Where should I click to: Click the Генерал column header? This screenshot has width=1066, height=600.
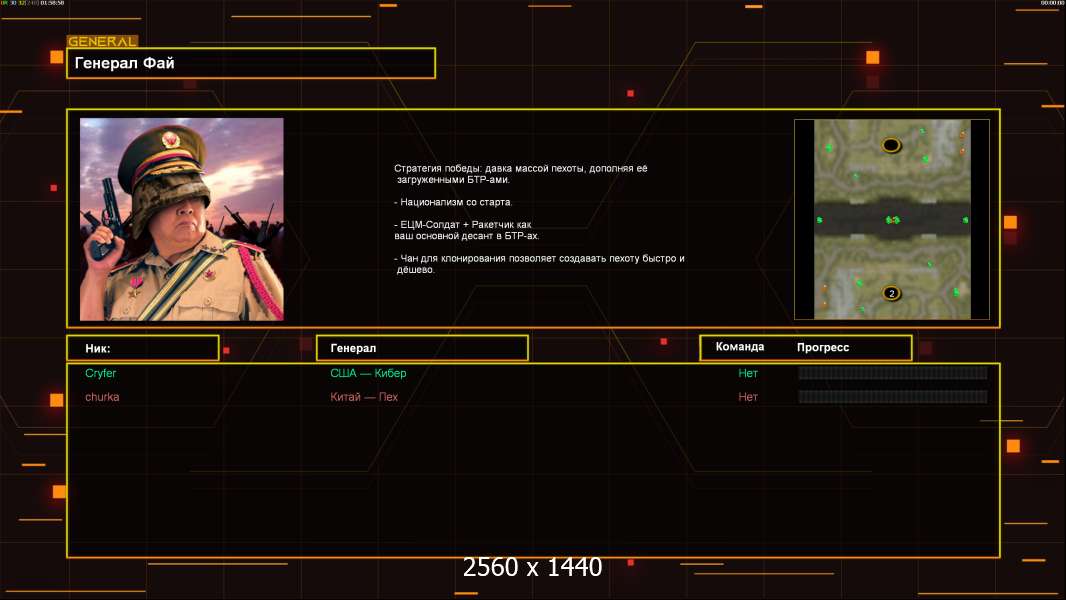422,348
